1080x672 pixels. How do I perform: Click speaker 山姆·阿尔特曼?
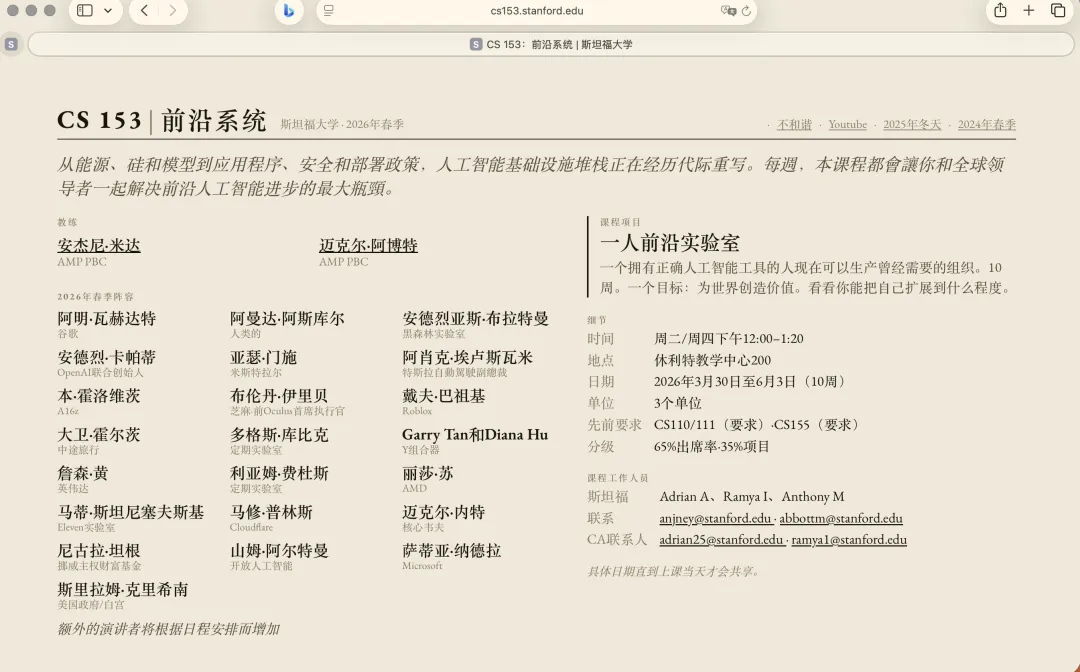click(x=279, y=550)
